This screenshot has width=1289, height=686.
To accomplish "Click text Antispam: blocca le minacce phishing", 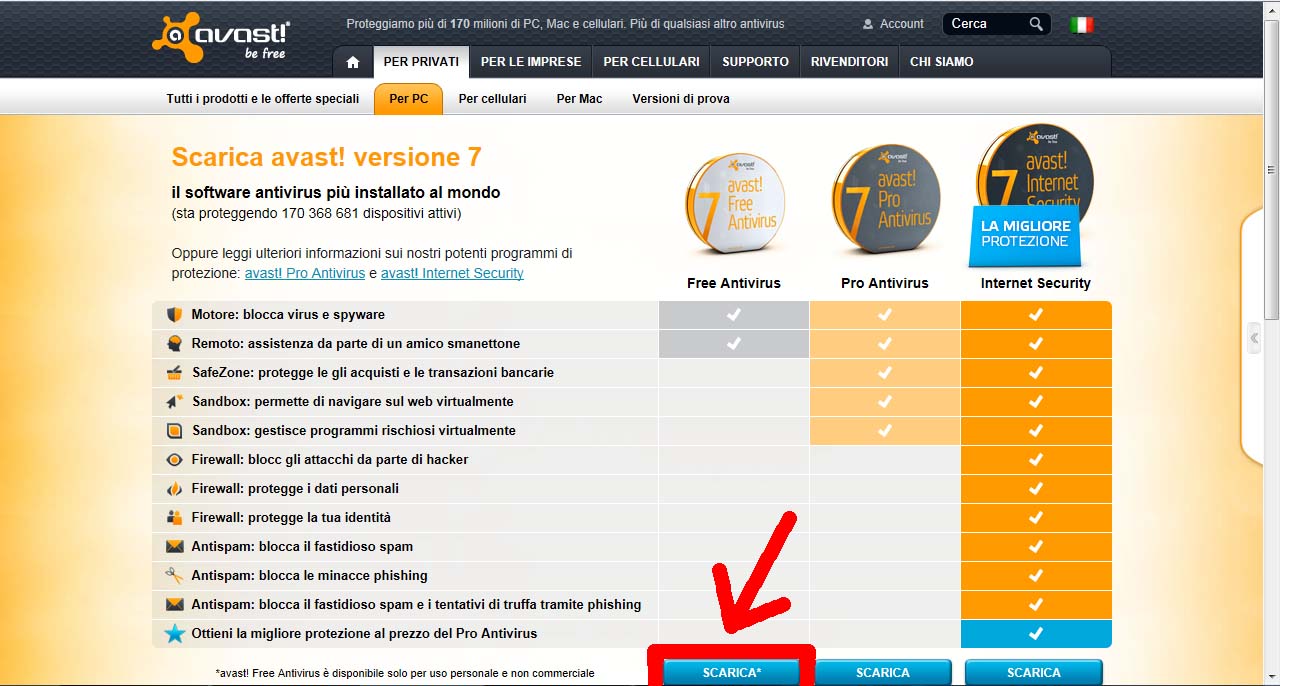I will [x=309, y=576].
